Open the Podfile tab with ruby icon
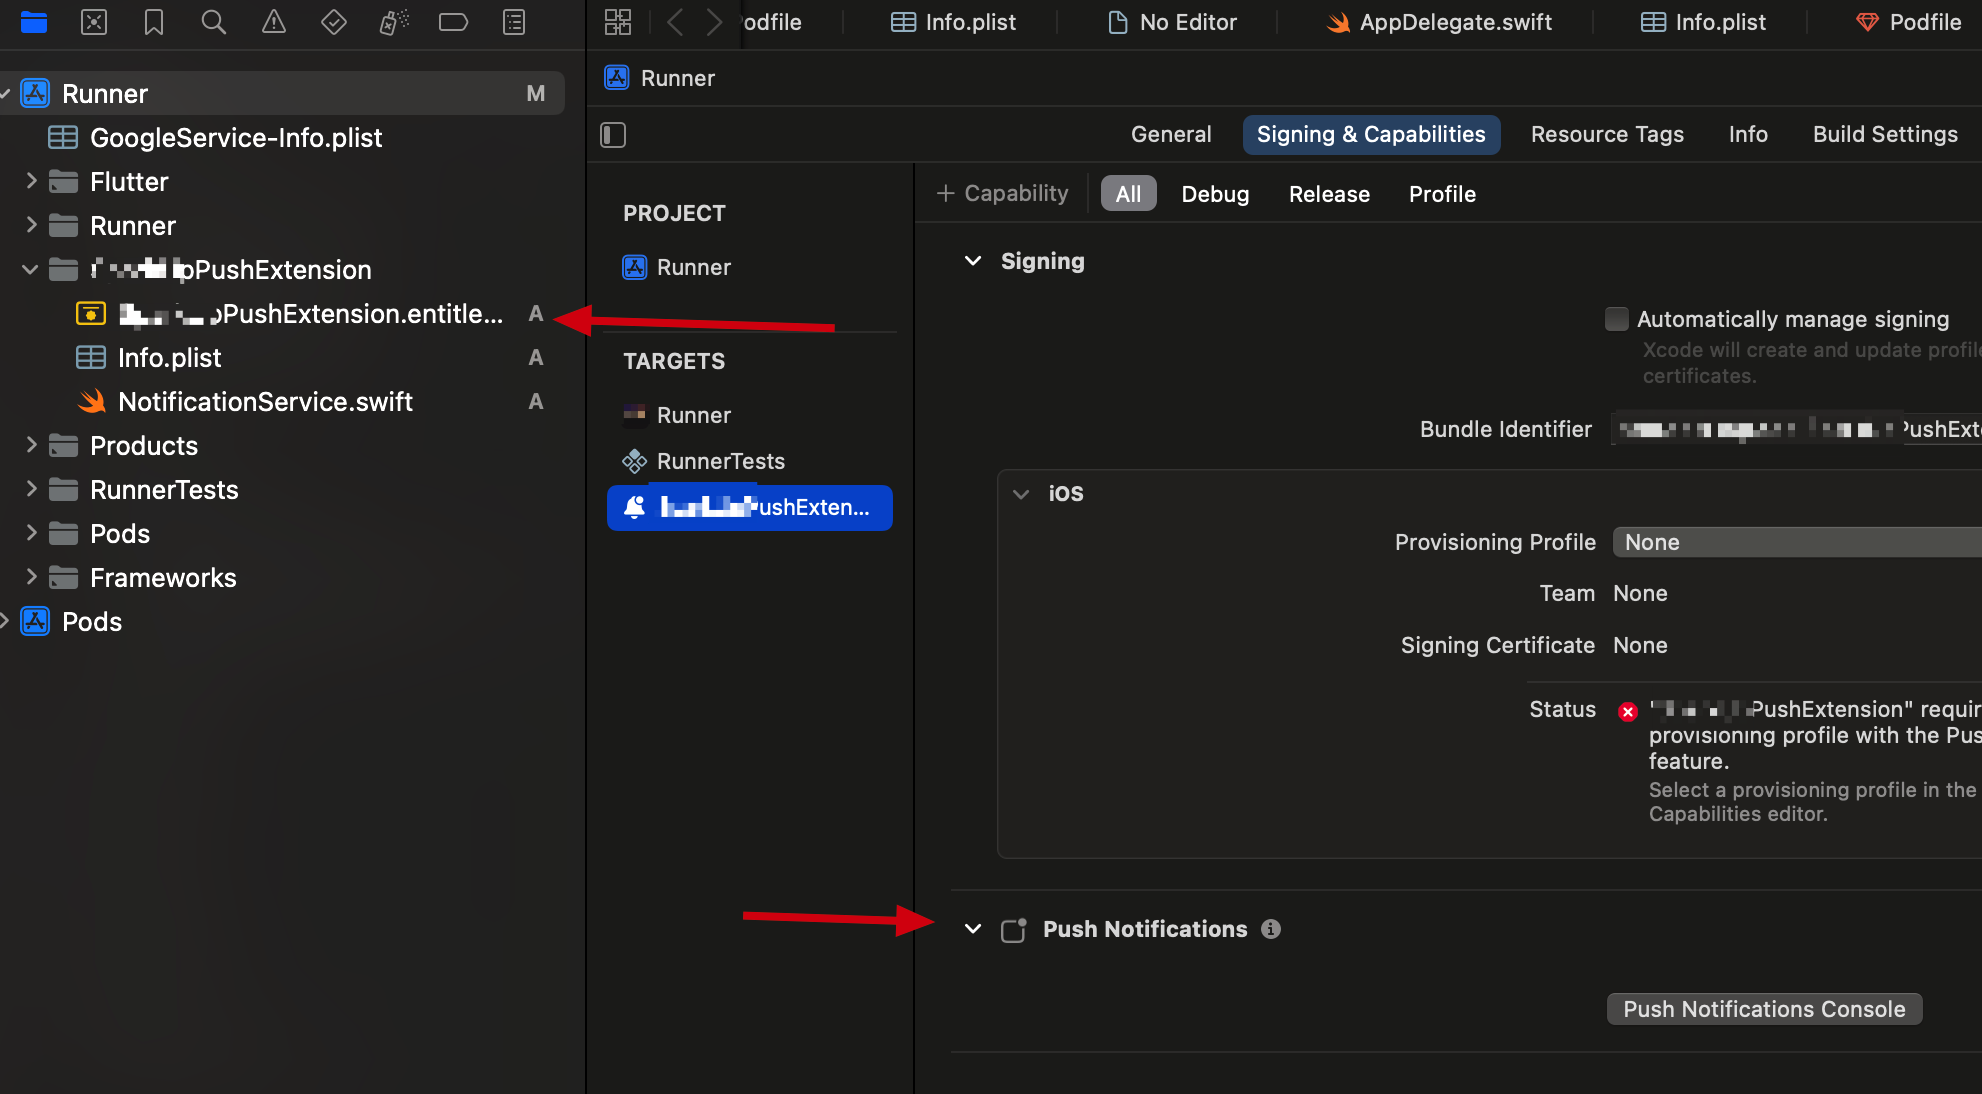The width and height of the screenshot is (1982, 1094). (x=1908, y=22)
